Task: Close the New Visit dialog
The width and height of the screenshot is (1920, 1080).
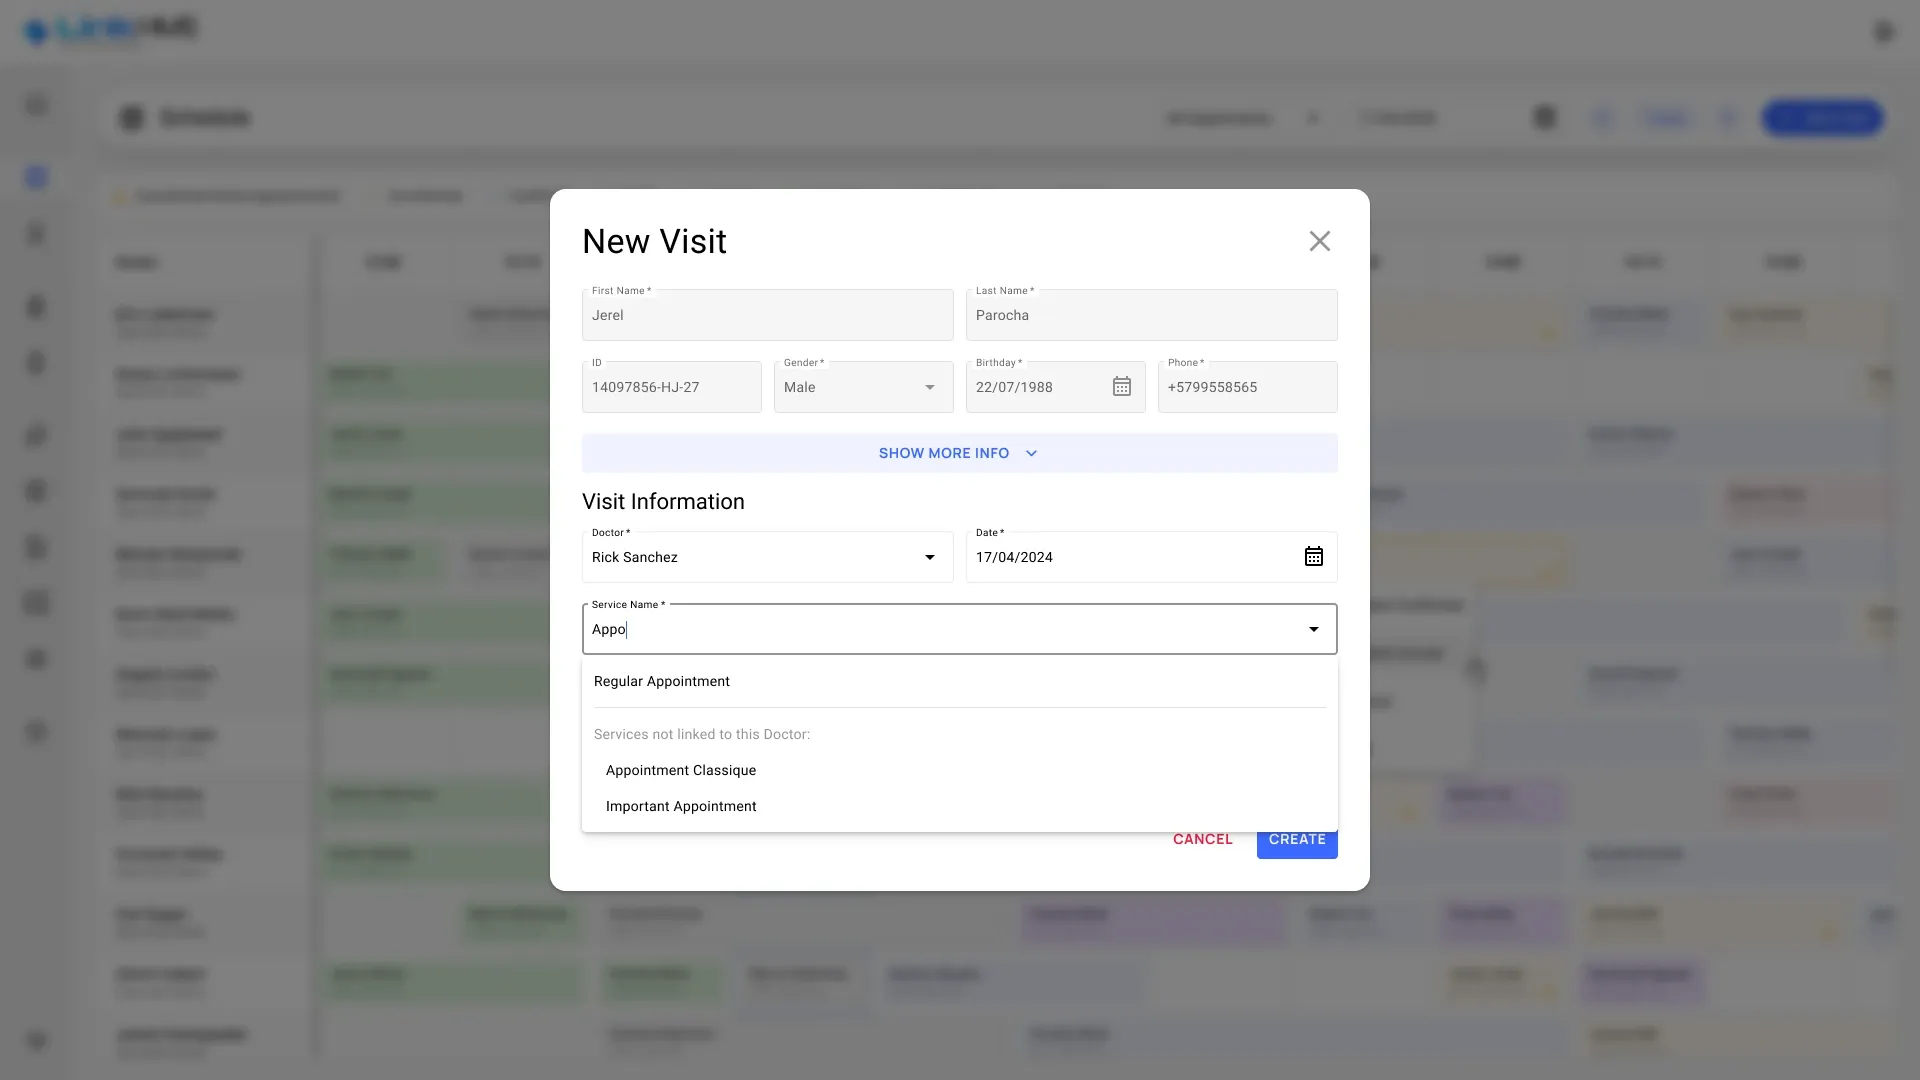Action: point(1319,241)
